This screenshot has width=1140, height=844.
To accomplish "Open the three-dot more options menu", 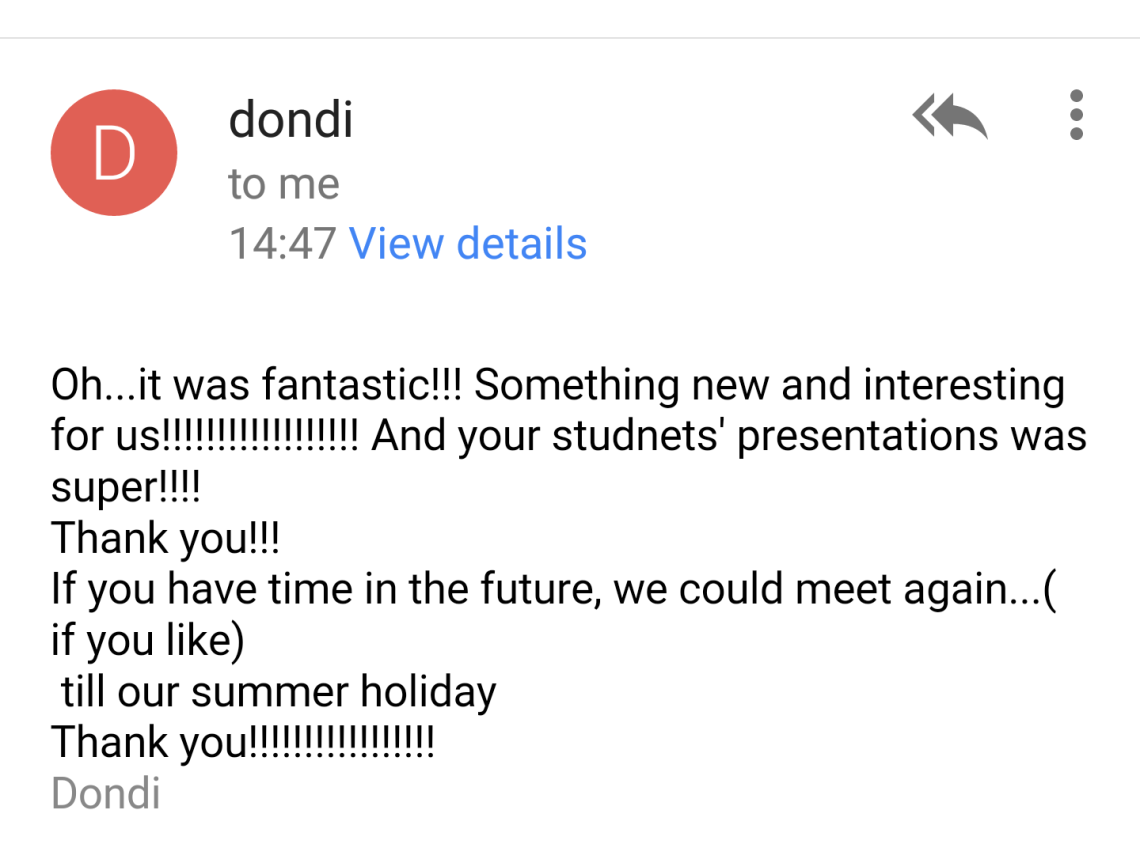I will (x=1076, y=115).
